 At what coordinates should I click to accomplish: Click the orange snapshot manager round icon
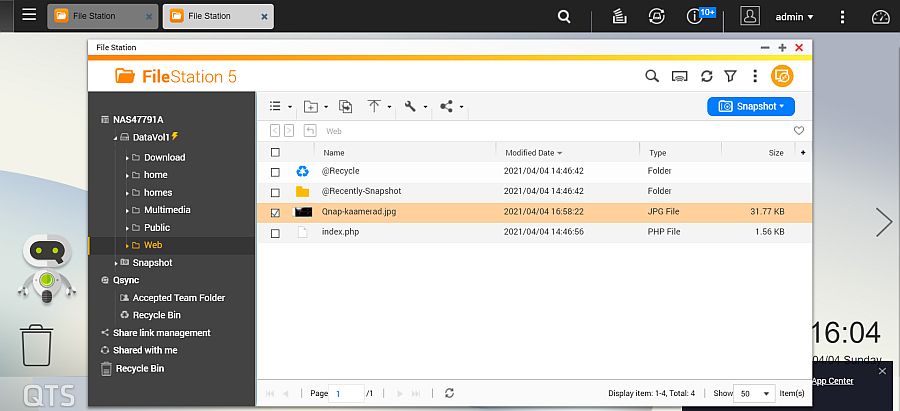(x=782, y=76)
